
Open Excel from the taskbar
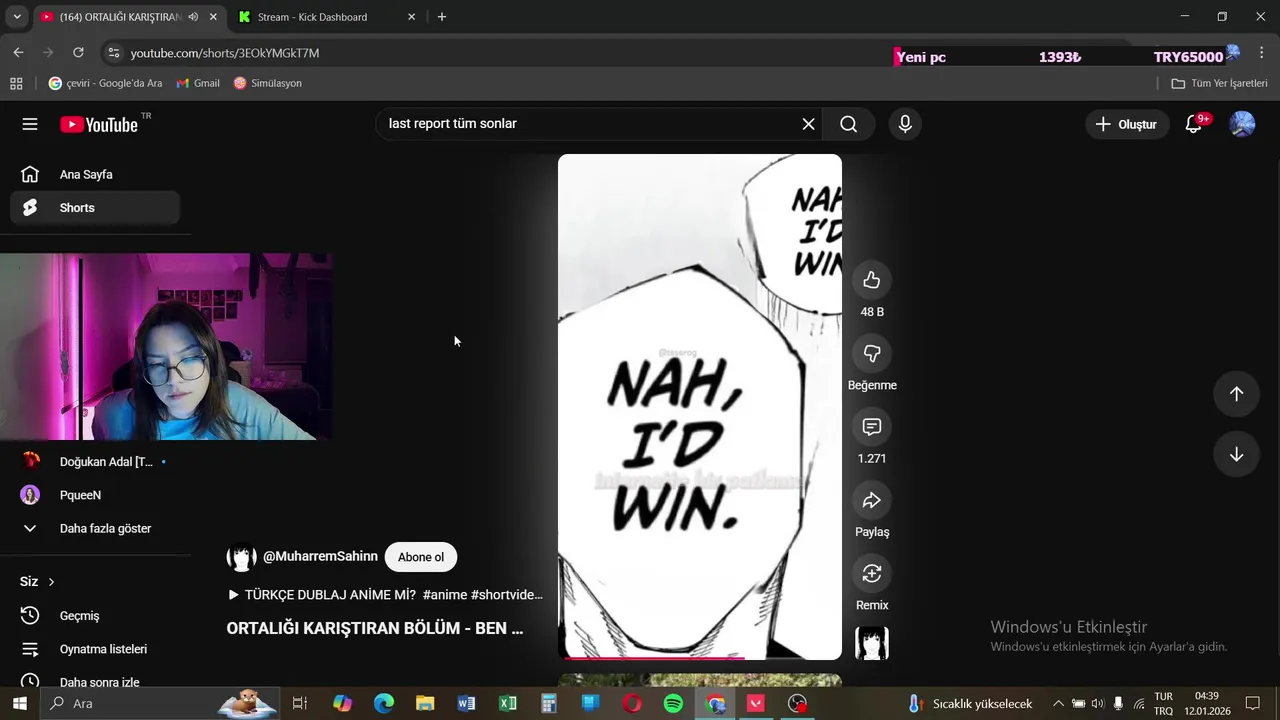pyautogui.click(x=508, y=703)
